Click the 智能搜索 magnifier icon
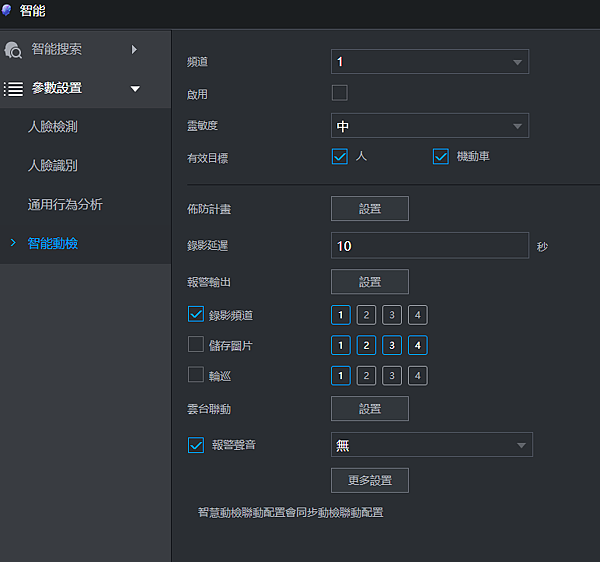The height and width of the screenshot is (562, 600). [x=13, y=50]
